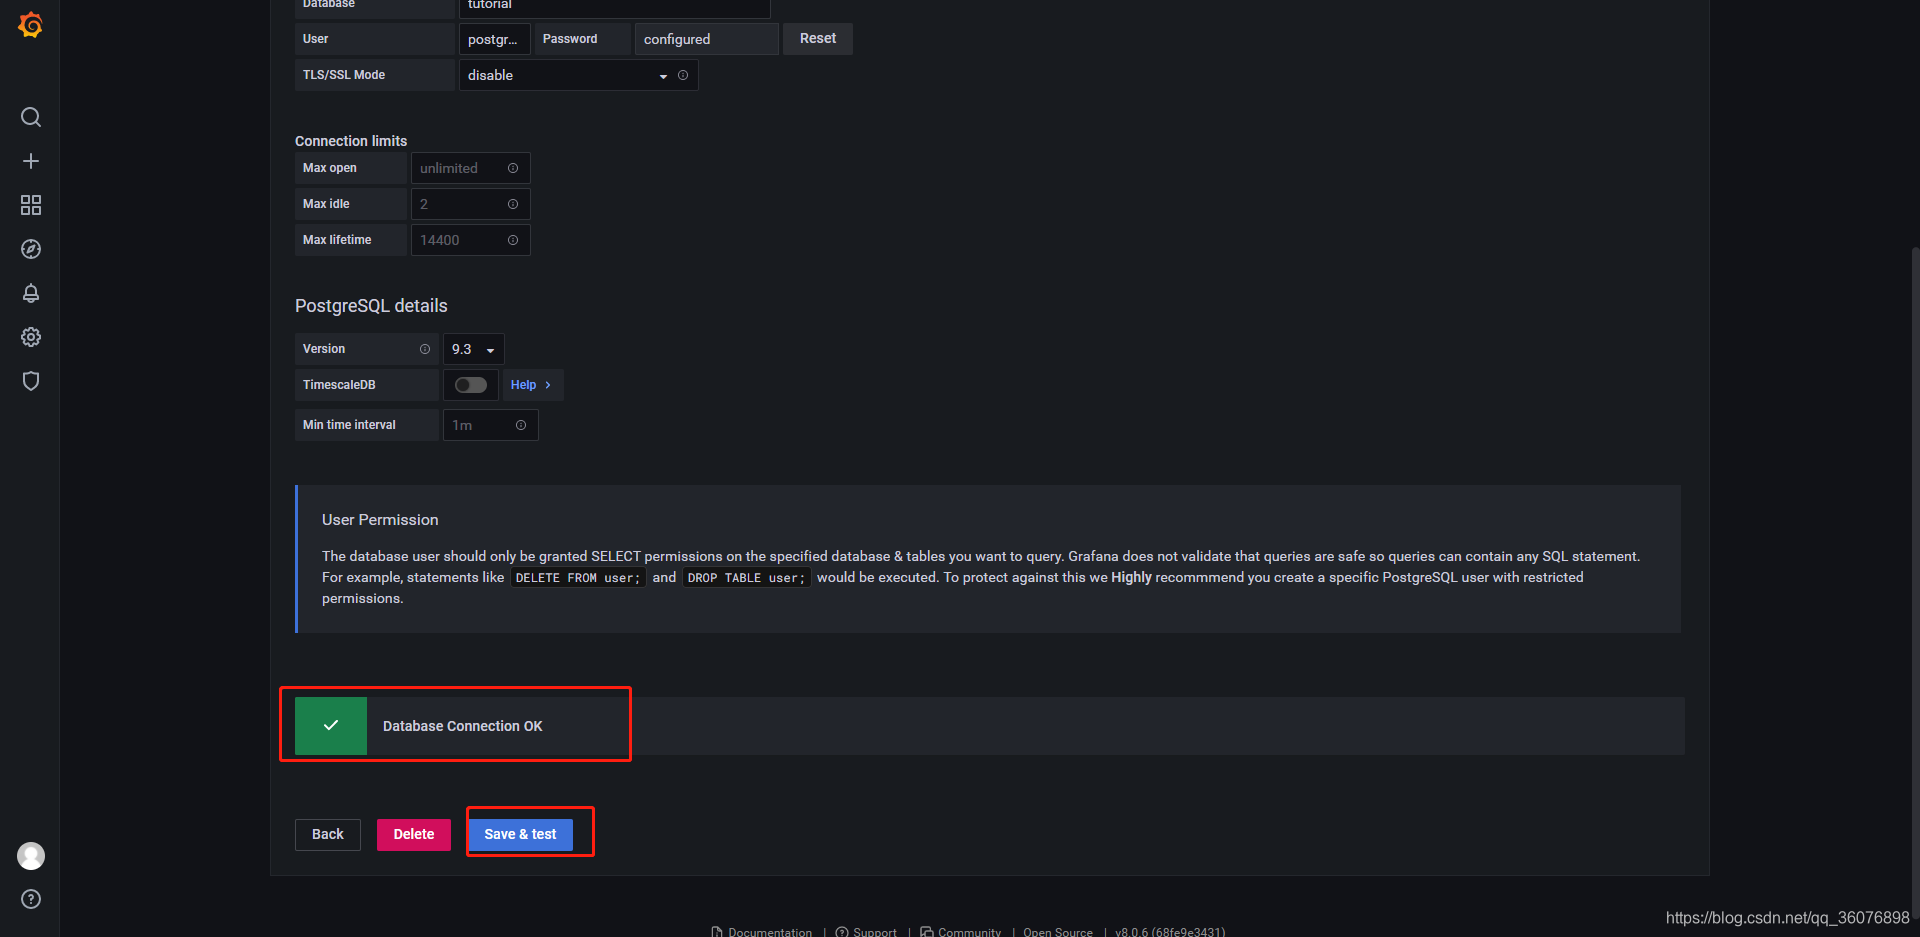The height and width of the screenshot is (937, 1920).
Task: Open the Create plus menu icon
Action: coord(31,161)
